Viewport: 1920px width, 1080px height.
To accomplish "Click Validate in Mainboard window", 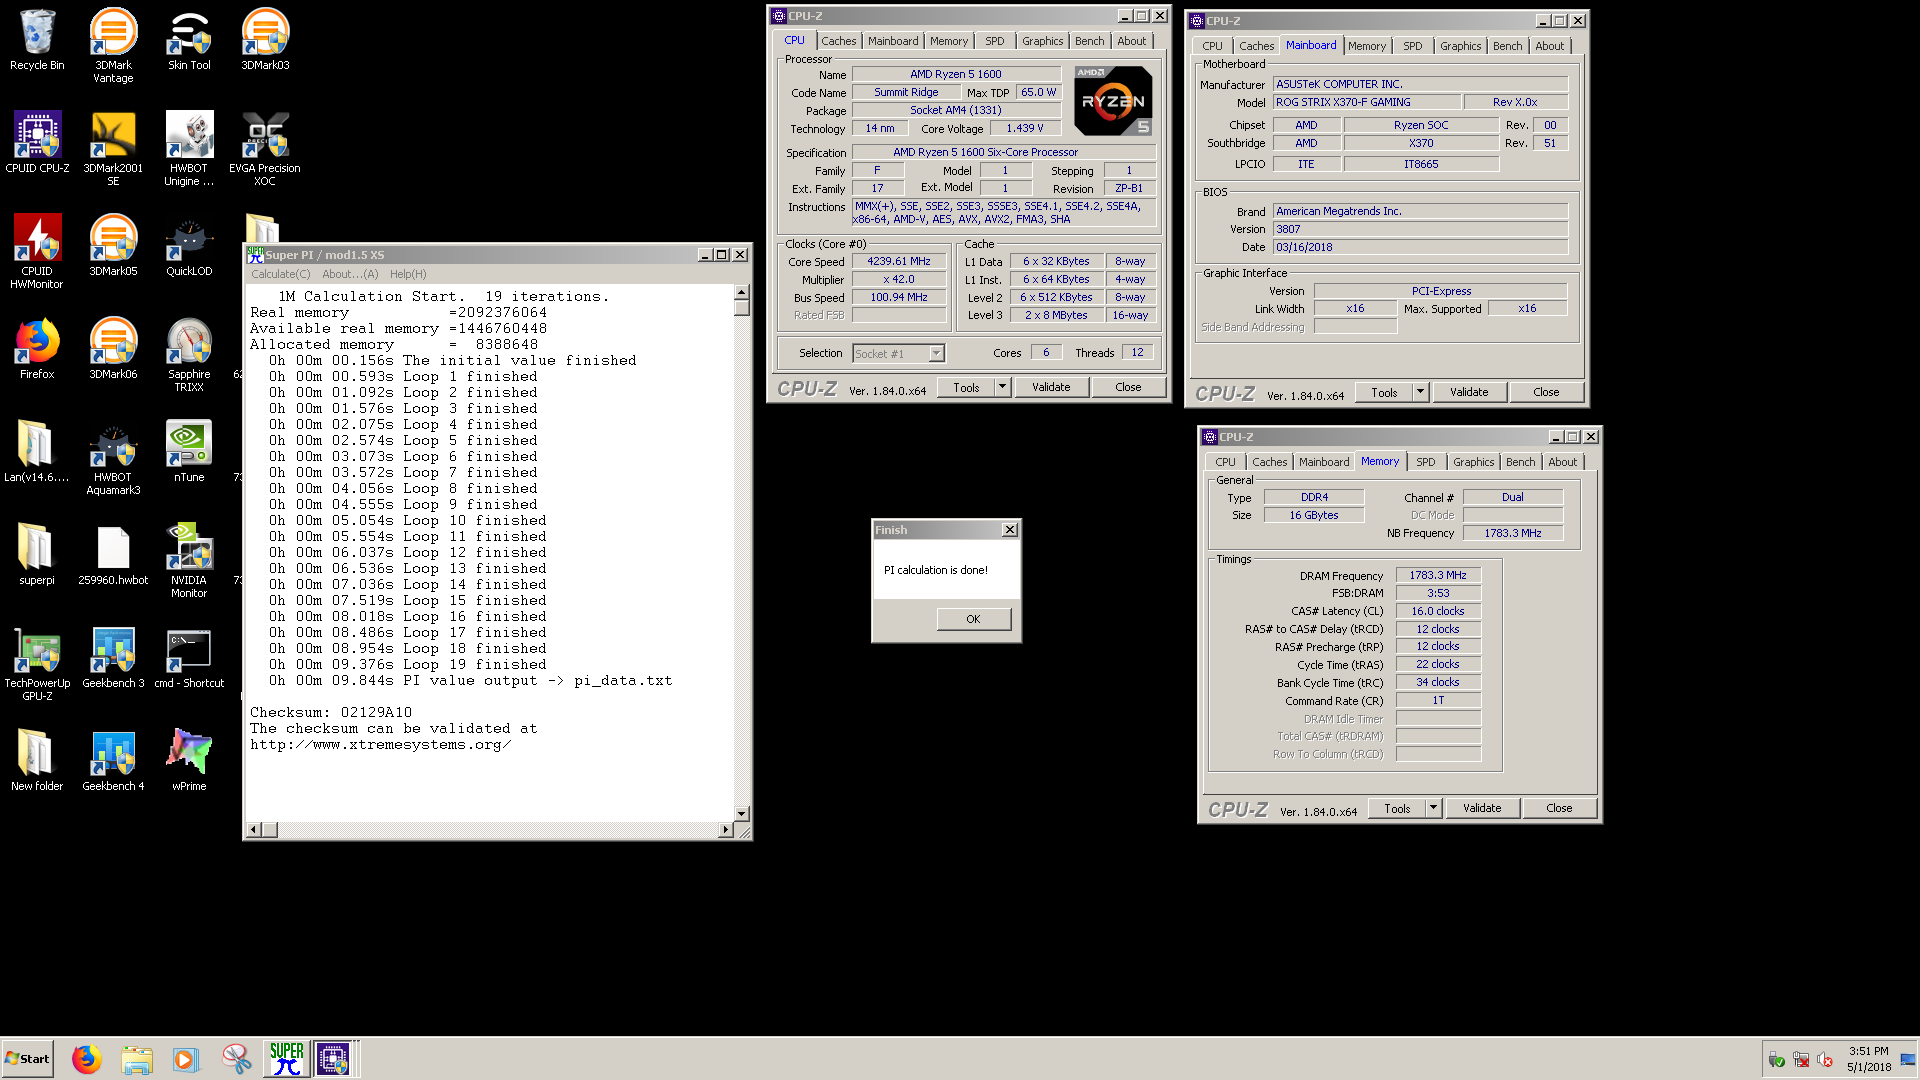I will (1469, 392).
